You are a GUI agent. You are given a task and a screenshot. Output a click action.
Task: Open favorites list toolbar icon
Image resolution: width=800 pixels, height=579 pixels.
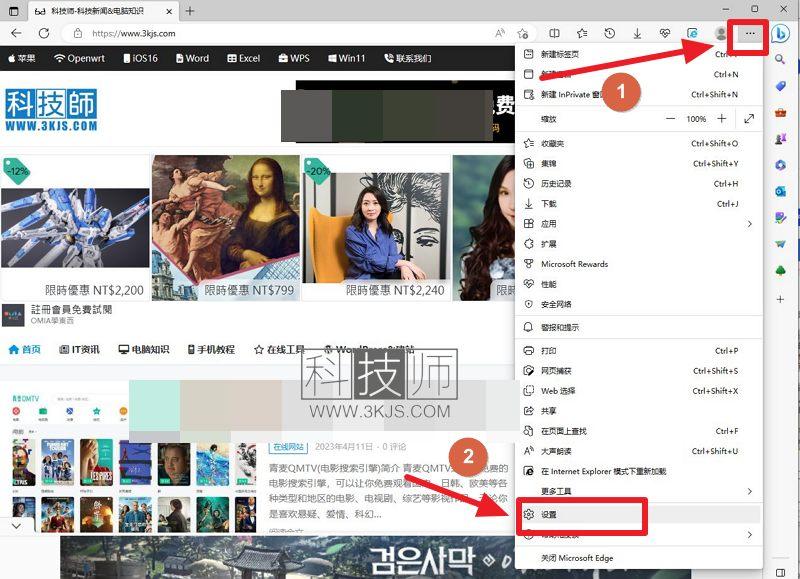(582, 33)
